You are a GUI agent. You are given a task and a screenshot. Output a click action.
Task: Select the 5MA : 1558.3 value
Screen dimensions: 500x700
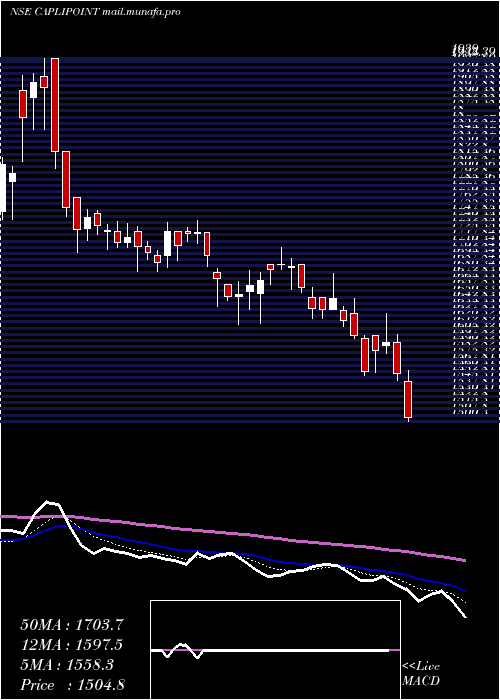(67, 665)
